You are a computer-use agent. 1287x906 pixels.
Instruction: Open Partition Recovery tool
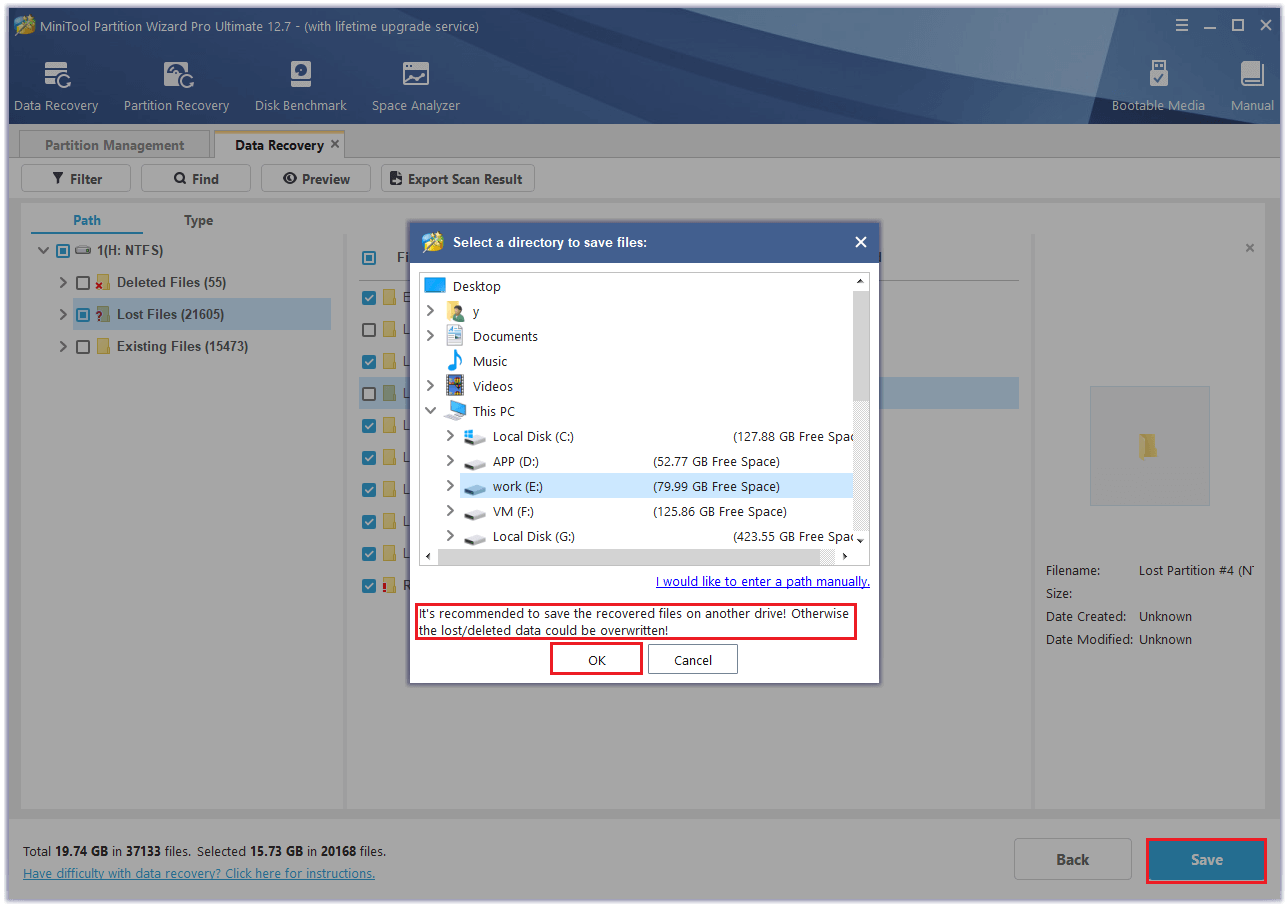(176, 86)
